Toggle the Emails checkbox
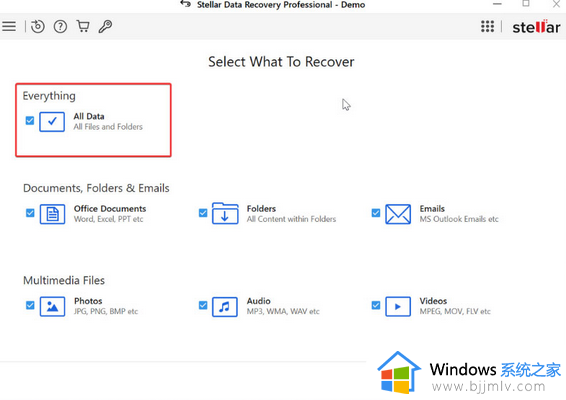This screenshot has width=566, height=400. (x=376, y=213)
